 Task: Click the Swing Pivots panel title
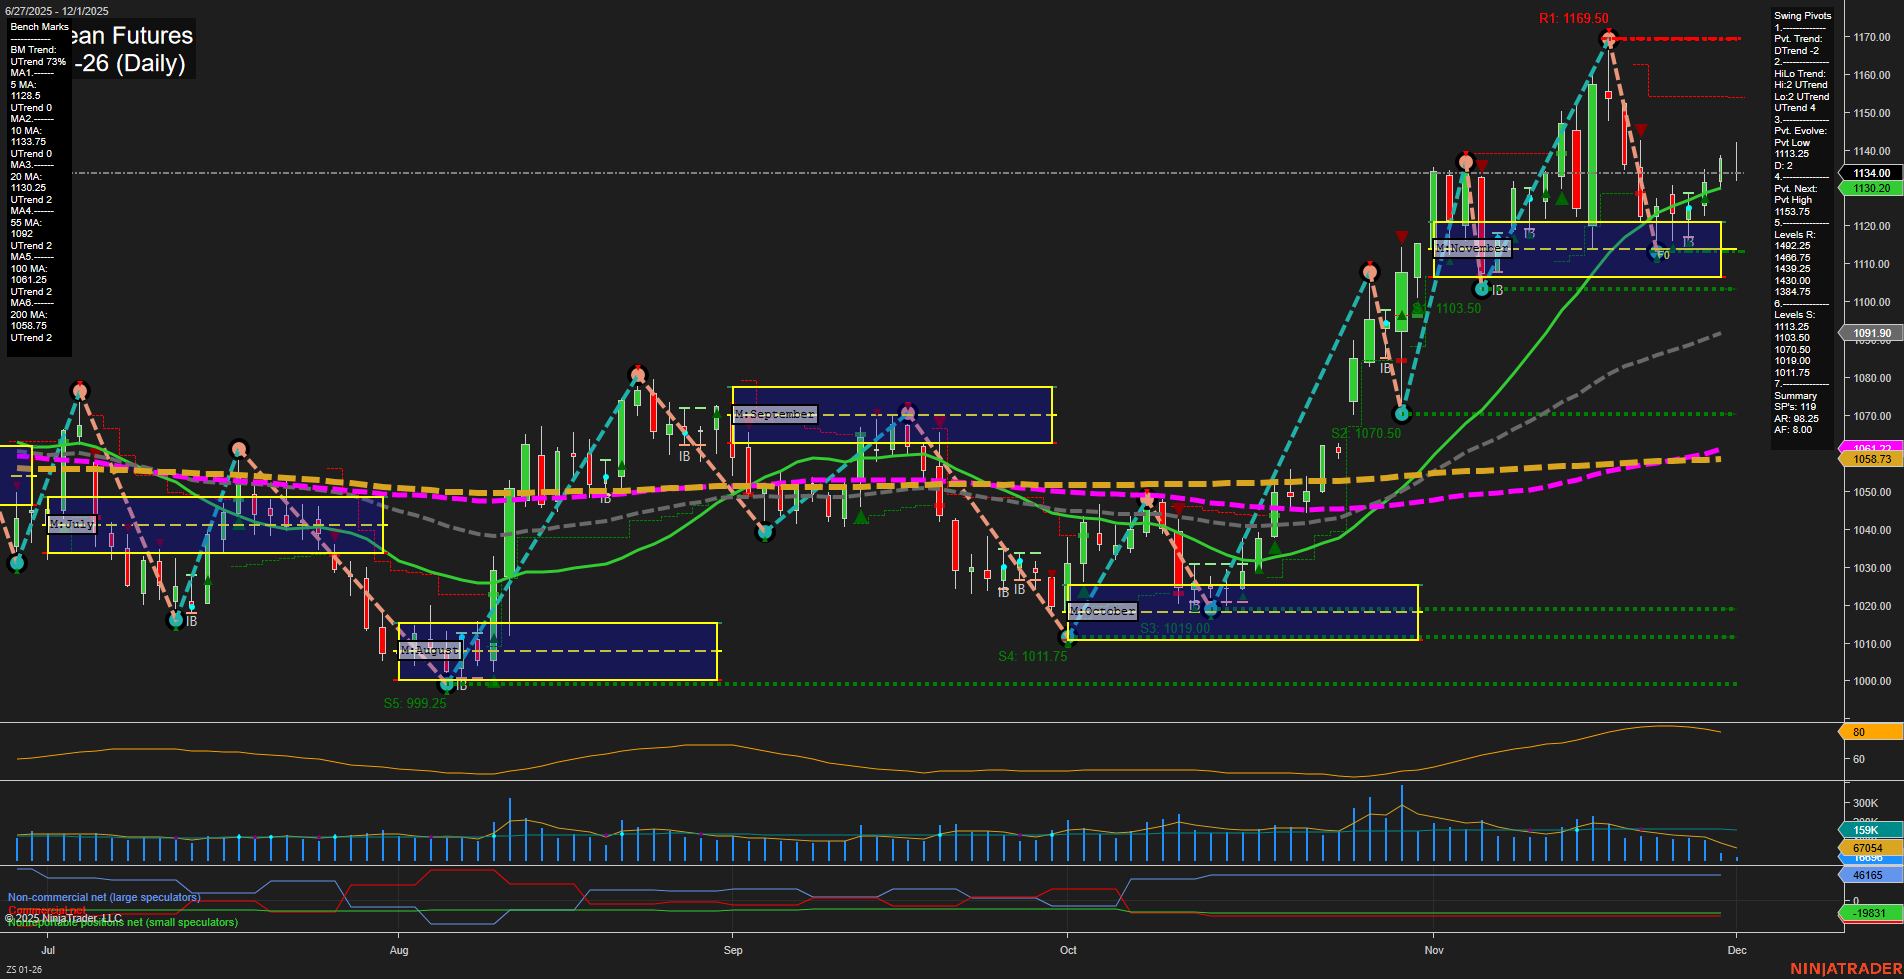(1802, 15)
